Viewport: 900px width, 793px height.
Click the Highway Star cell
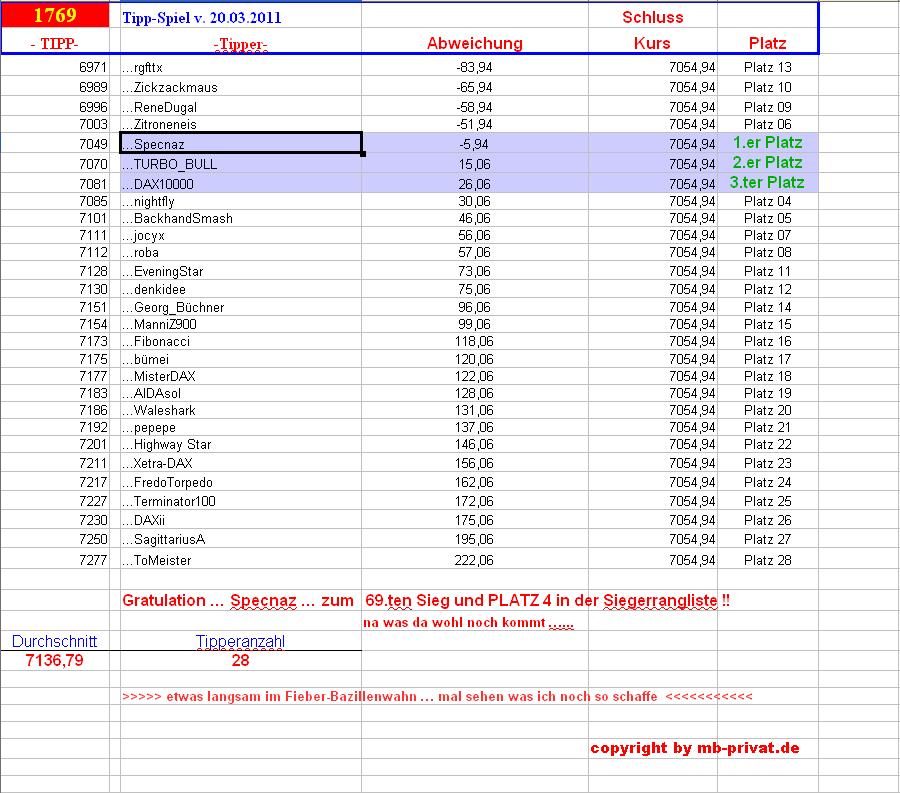pos(240,444)
